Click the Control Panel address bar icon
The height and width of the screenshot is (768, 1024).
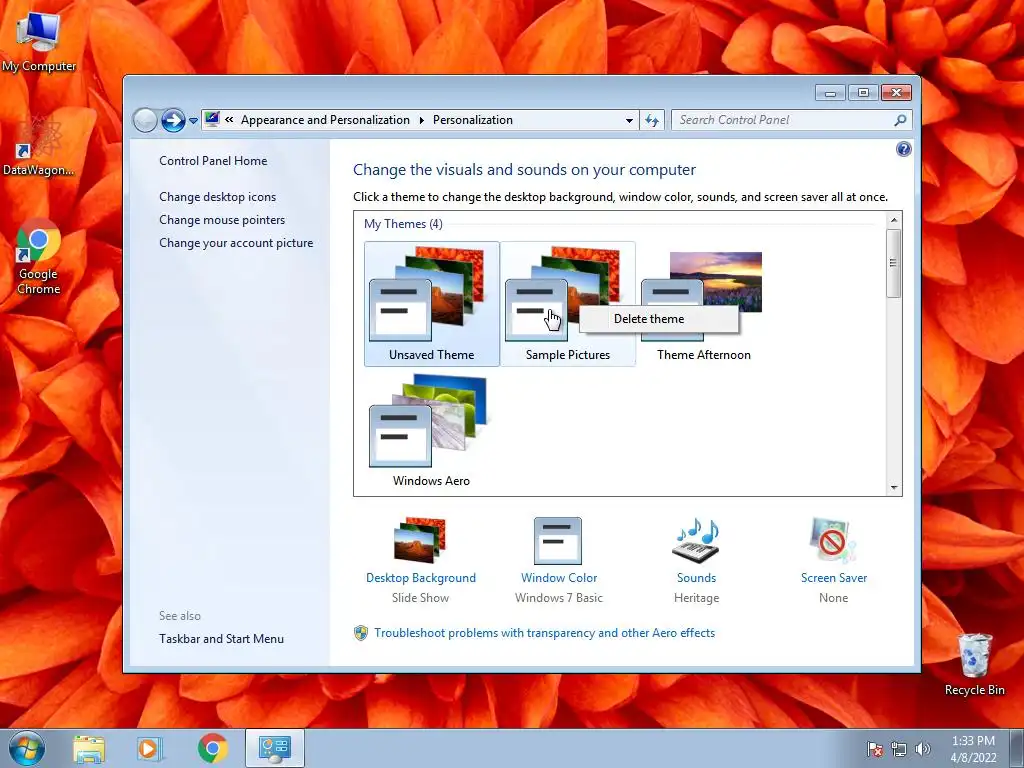click(212, 120)
